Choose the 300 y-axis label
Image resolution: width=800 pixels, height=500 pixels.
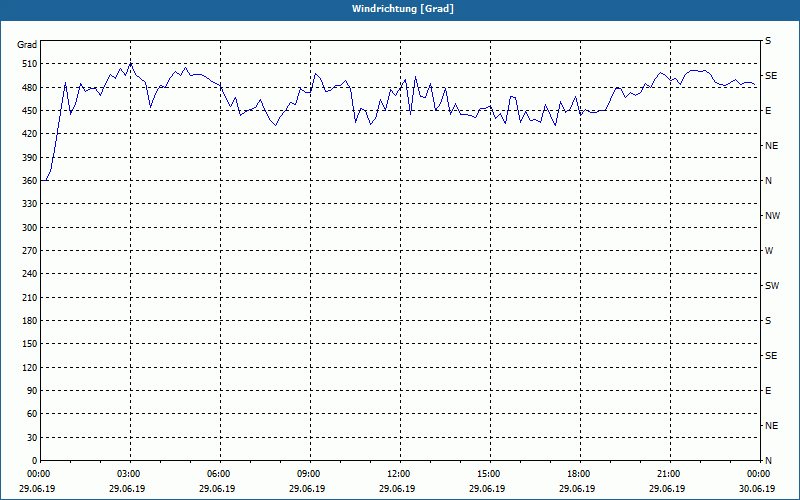(x=30, y=228)
